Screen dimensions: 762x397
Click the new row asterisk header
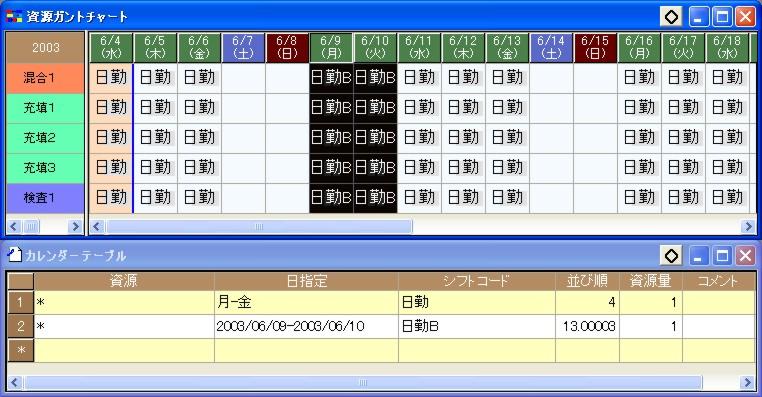pos(20,350)
